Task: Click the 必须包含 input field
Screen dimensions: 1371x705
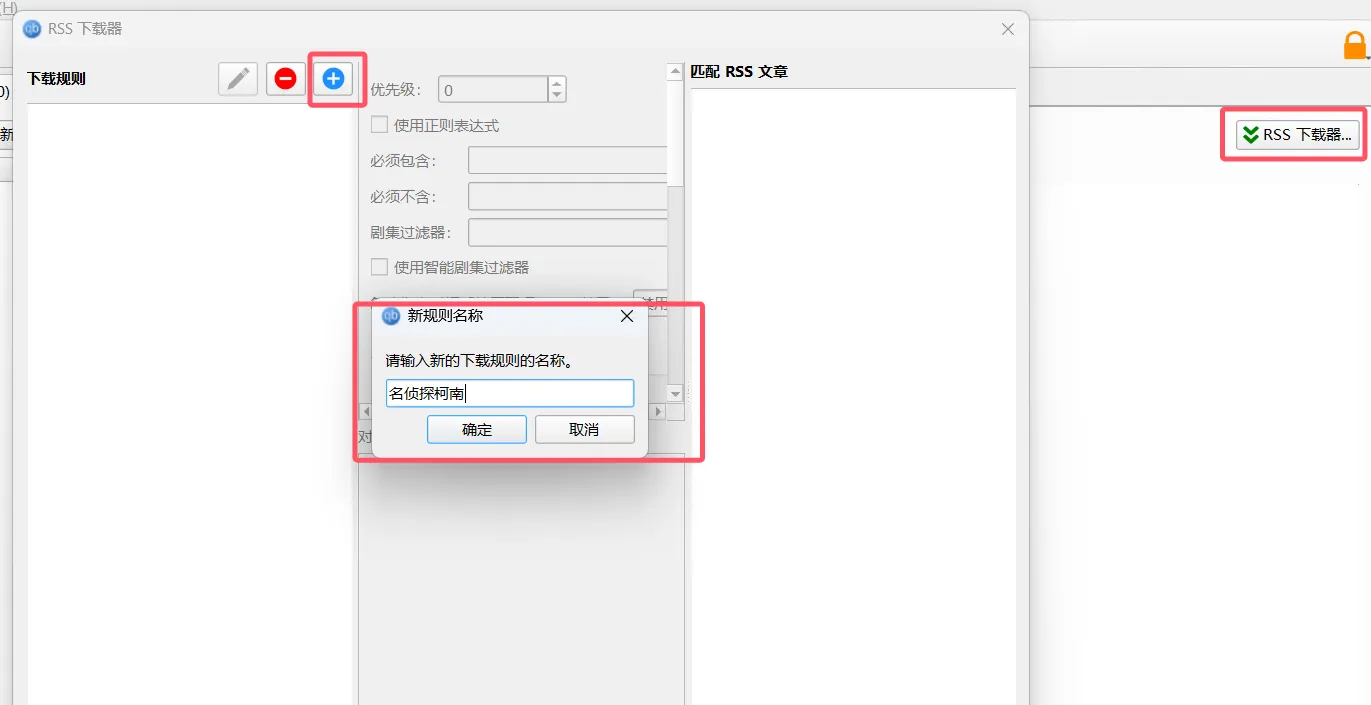Action: pos(568,160)
